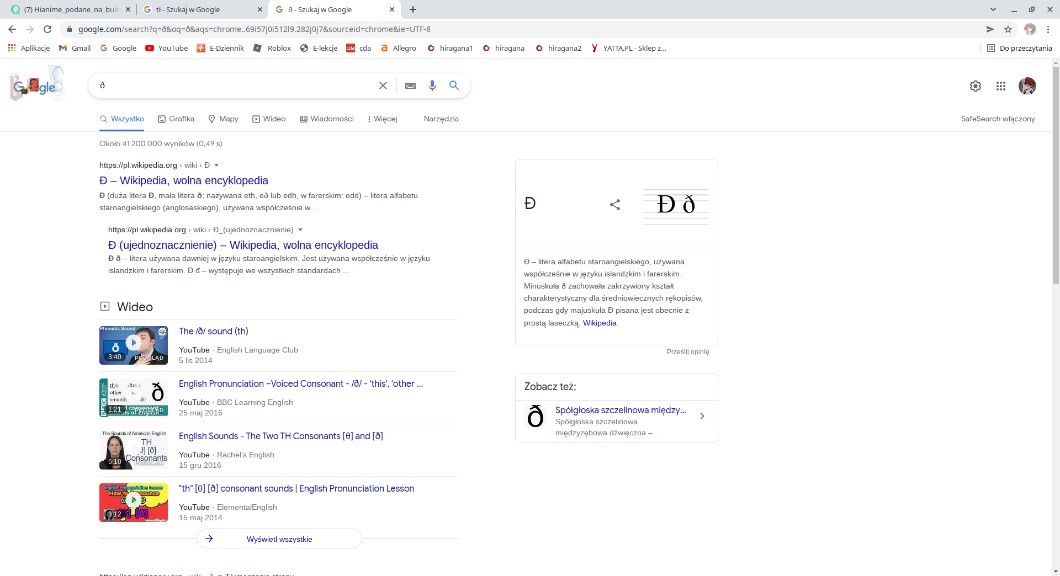The width and height of the screenshot is (1060, 576).
Task: Click the voice search microphone icon
Action: [432, 86]
